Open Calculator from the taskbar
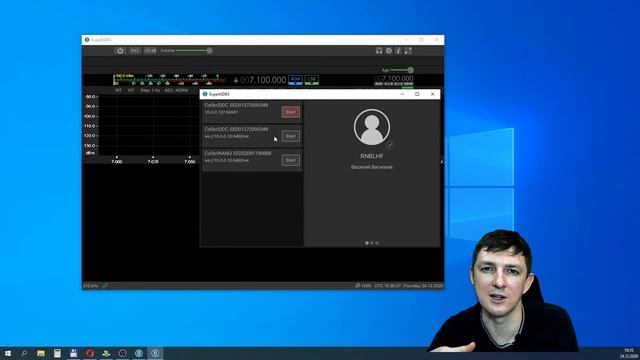This screenshot has width=640, height=360. 57,353
